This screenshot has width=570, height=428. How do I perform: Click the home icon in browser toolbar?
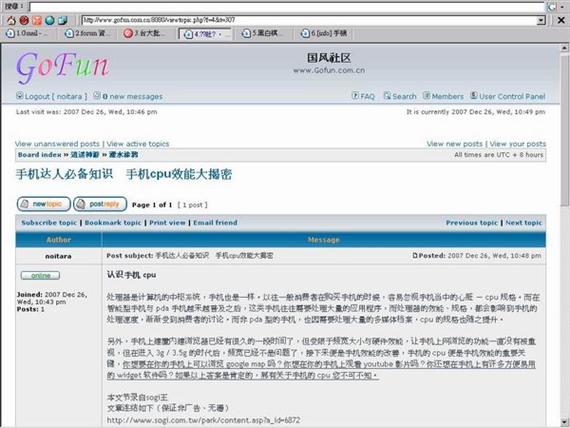coord(11,20)
